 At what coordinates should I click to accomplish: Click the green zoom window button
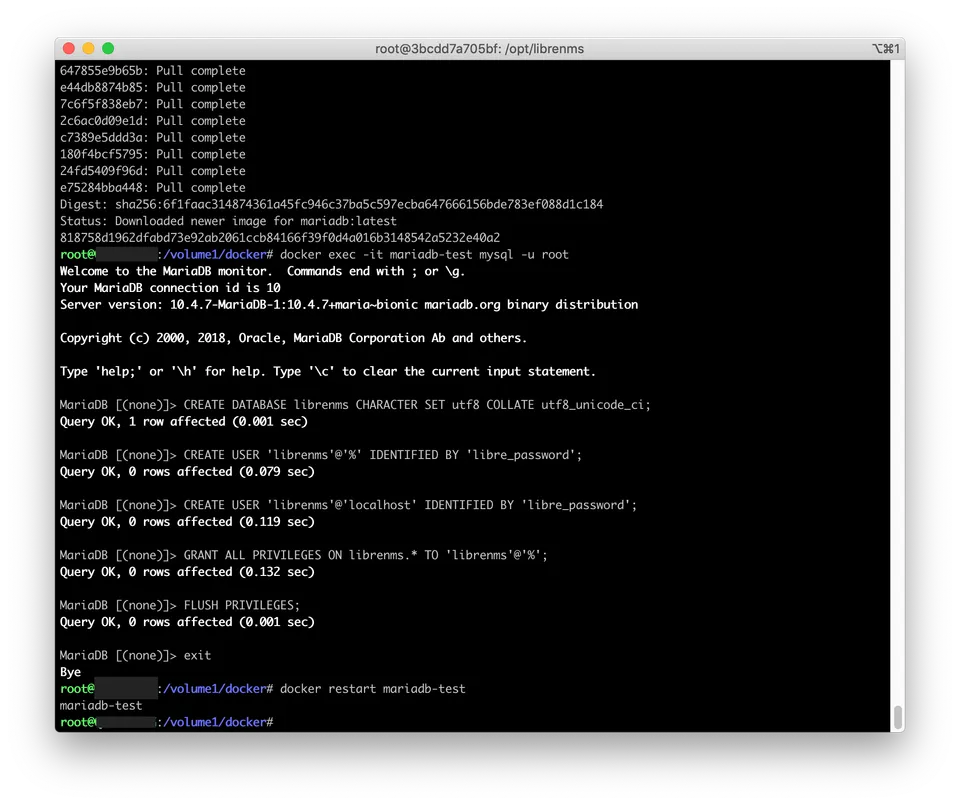108,48
